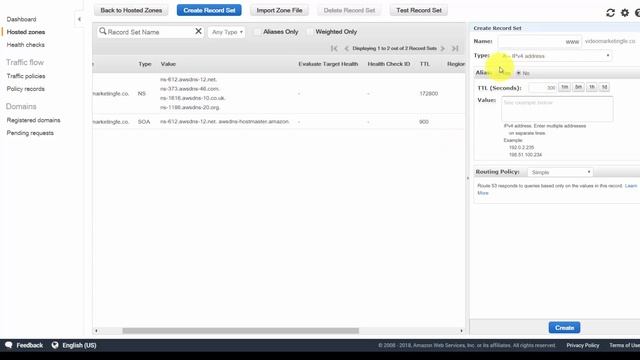This screenshot has width=640, height=360.
Task: Select the NS record row
Action: pos(278,93)
